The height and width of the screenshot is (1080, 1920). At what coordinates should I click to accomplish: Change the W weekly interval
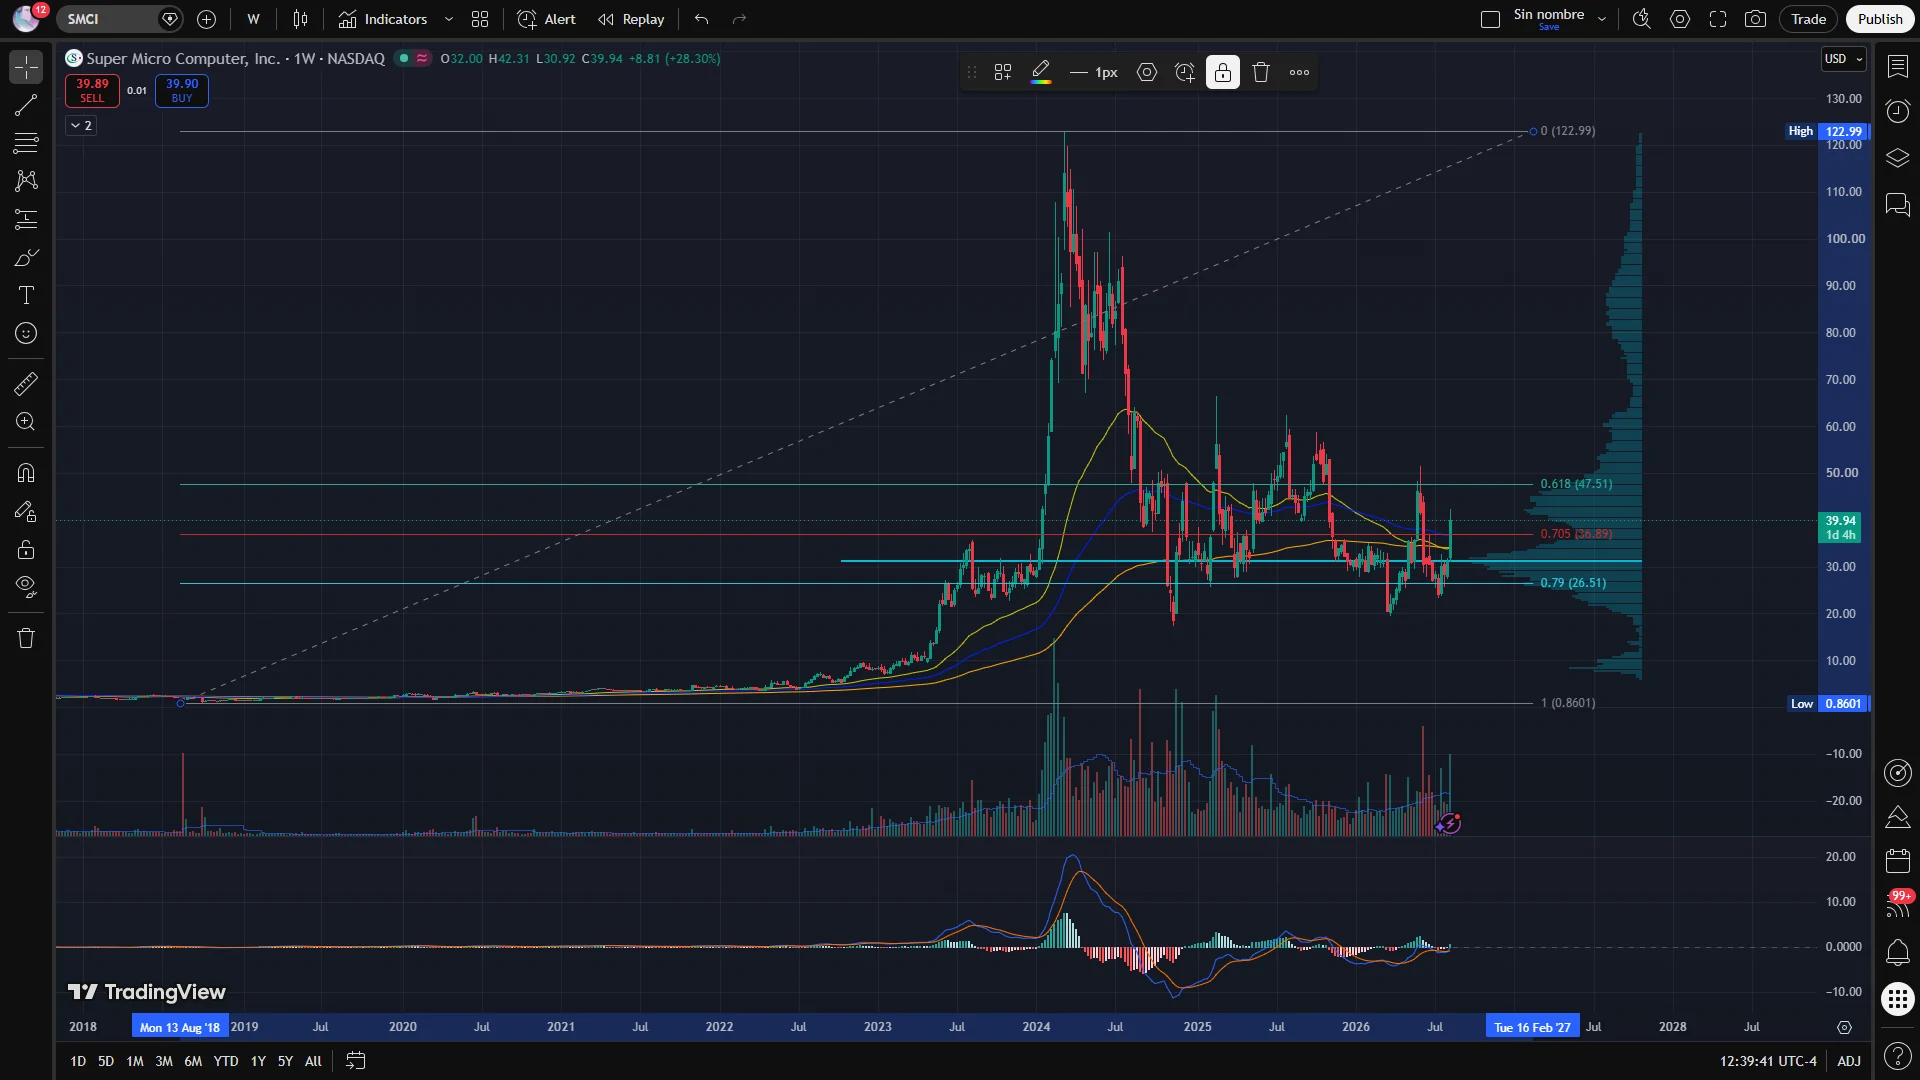coord(253,19)
